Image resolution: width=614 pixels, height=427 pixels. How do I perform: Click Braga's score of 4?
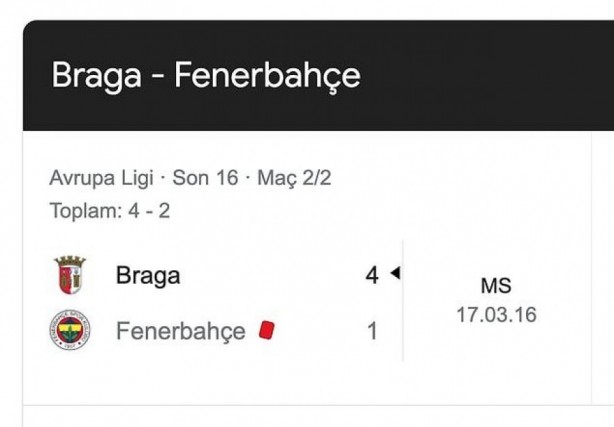click(x=372, y=276)
